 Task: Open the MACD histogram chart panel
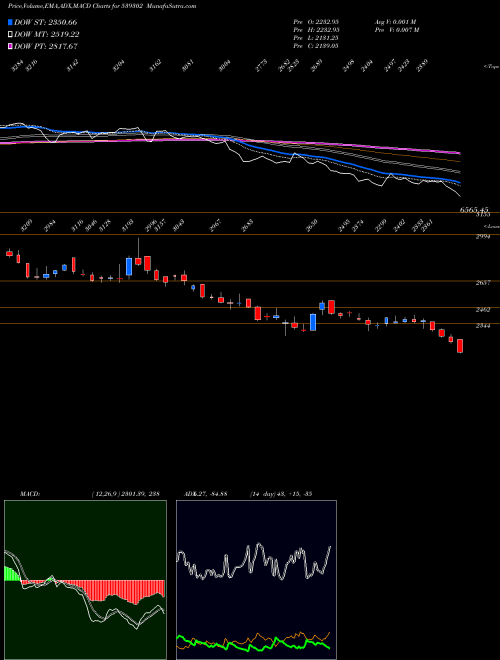pos(85,580)
